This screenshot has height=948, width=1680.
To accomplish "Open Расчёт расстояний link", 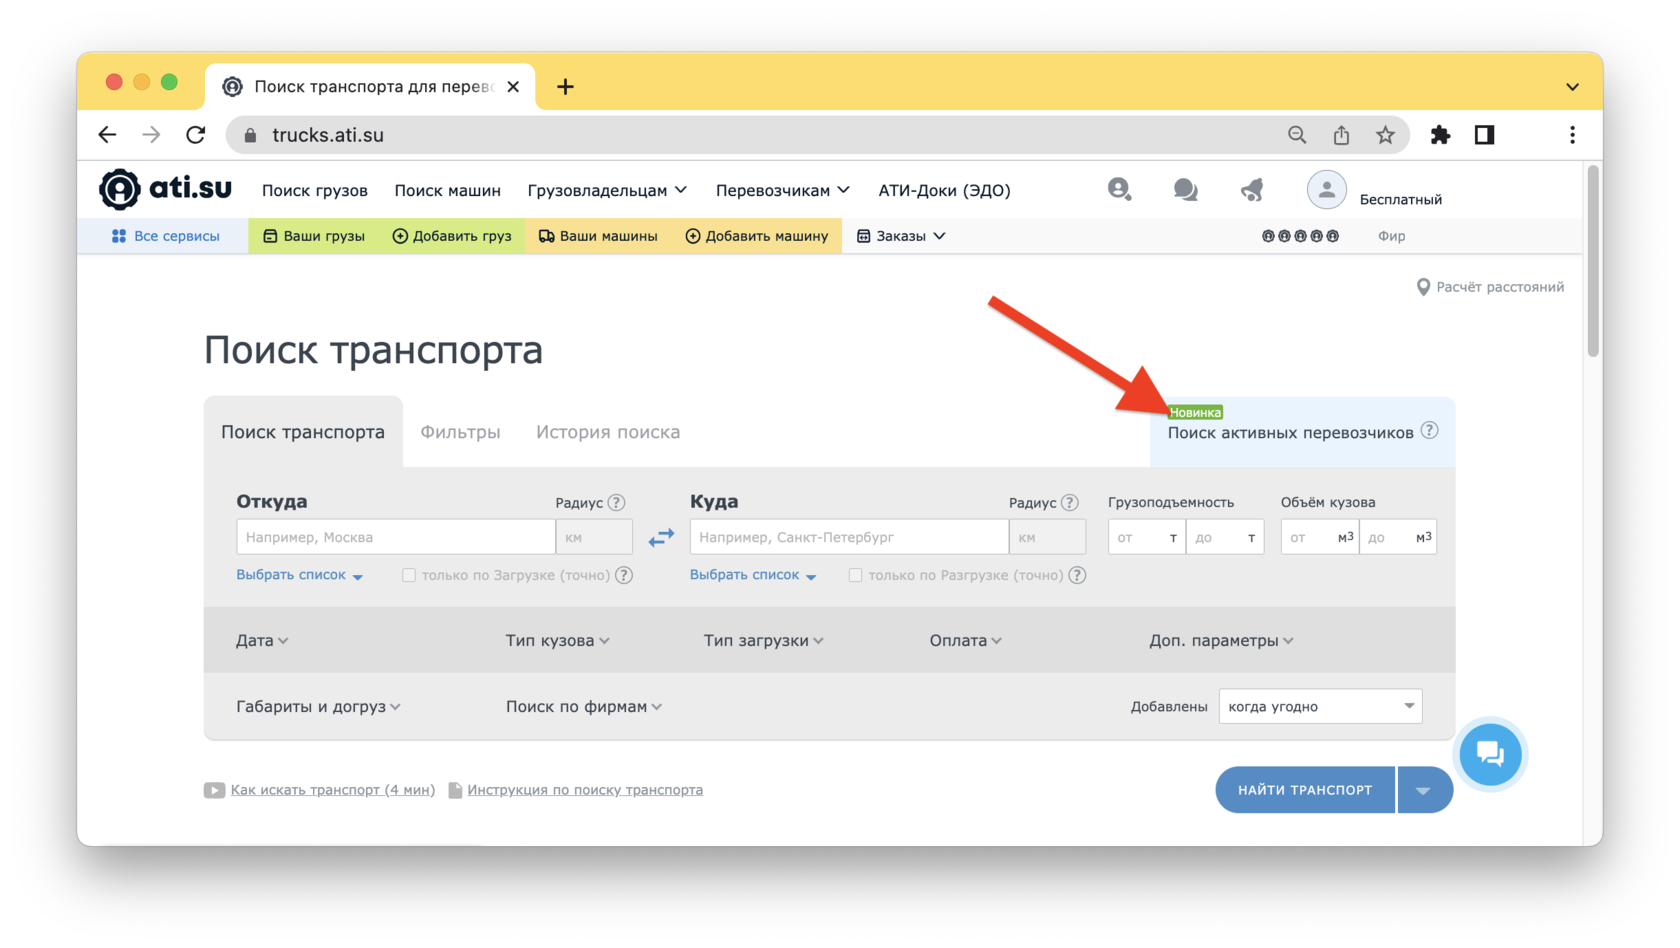I will (1490, 287).
